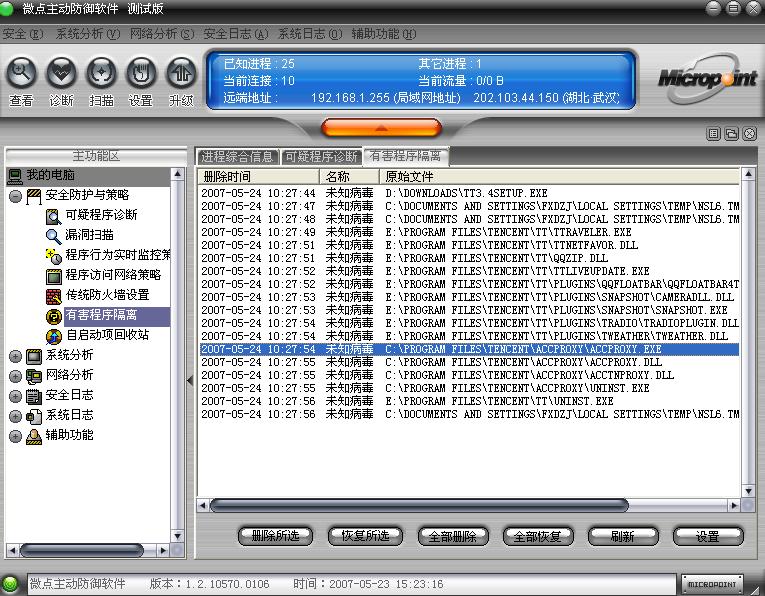Screen dimensions: 765x596
Task: Select the 有害程序隔离 icon
Action: [x=53, y=316]
